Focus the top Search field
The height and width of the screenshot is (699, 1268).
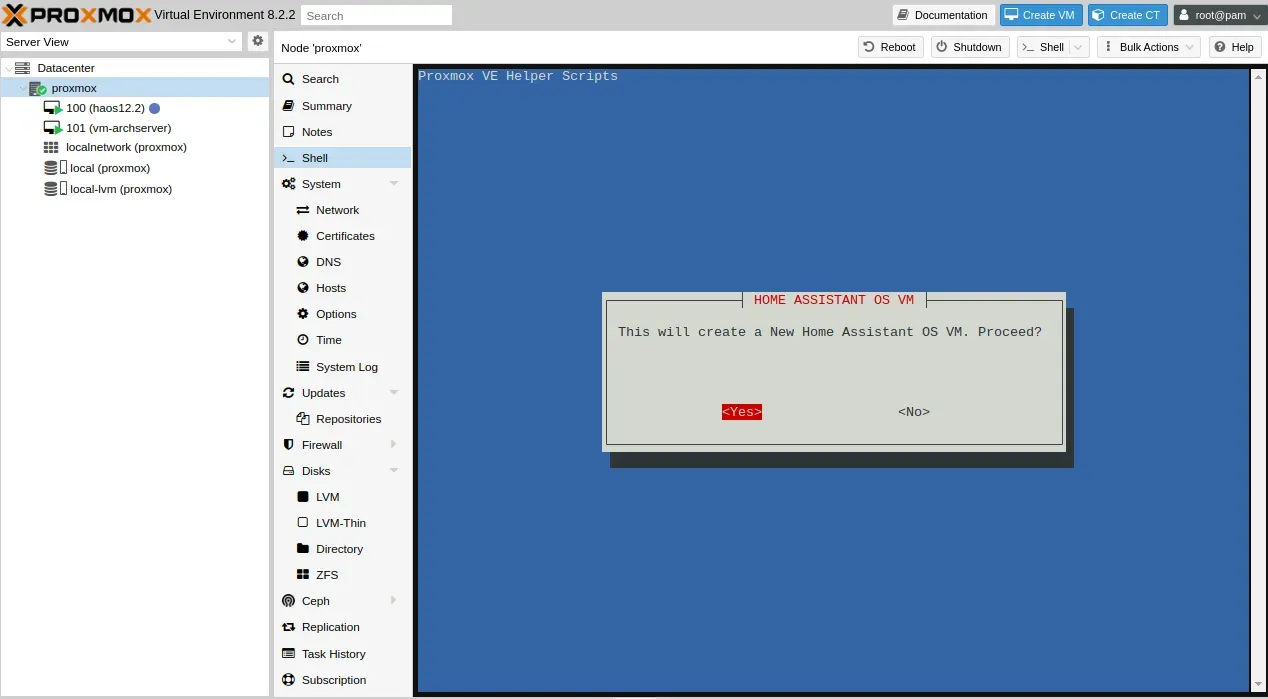click(377, 16)
